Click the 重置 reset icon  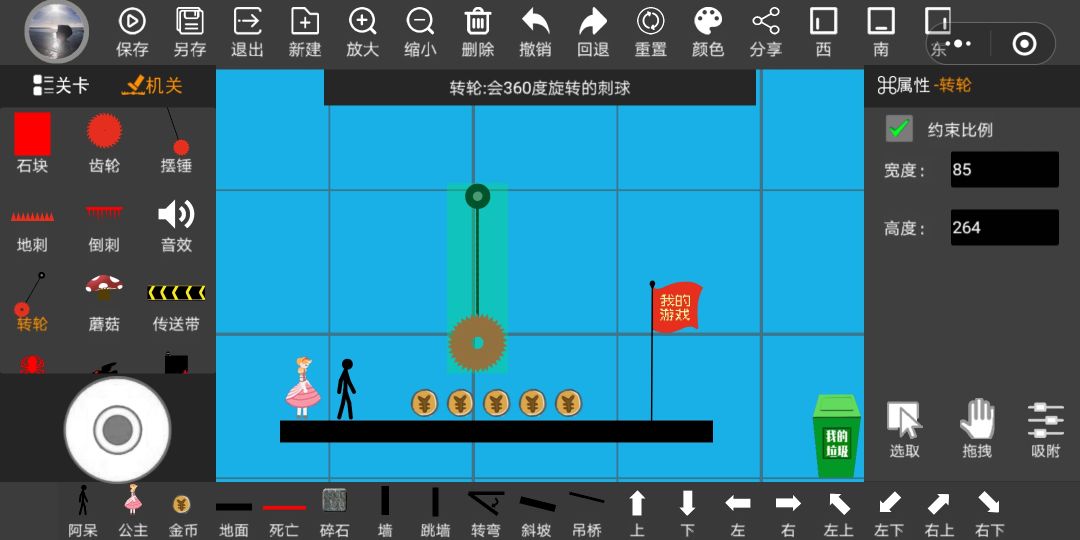pyautogui.click(x=650, y=21)
